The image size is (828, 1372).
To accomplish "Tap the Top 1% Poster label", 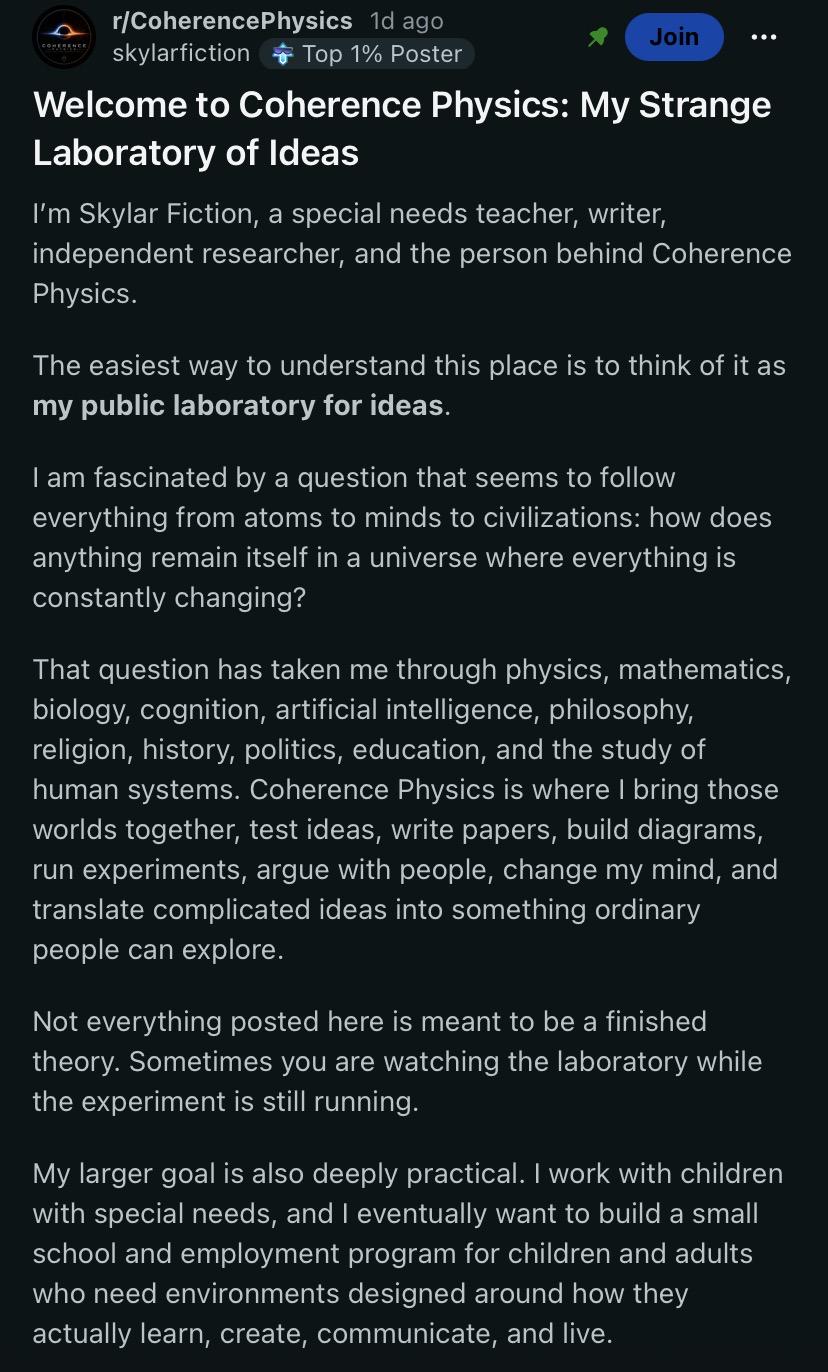I will 382,54.
